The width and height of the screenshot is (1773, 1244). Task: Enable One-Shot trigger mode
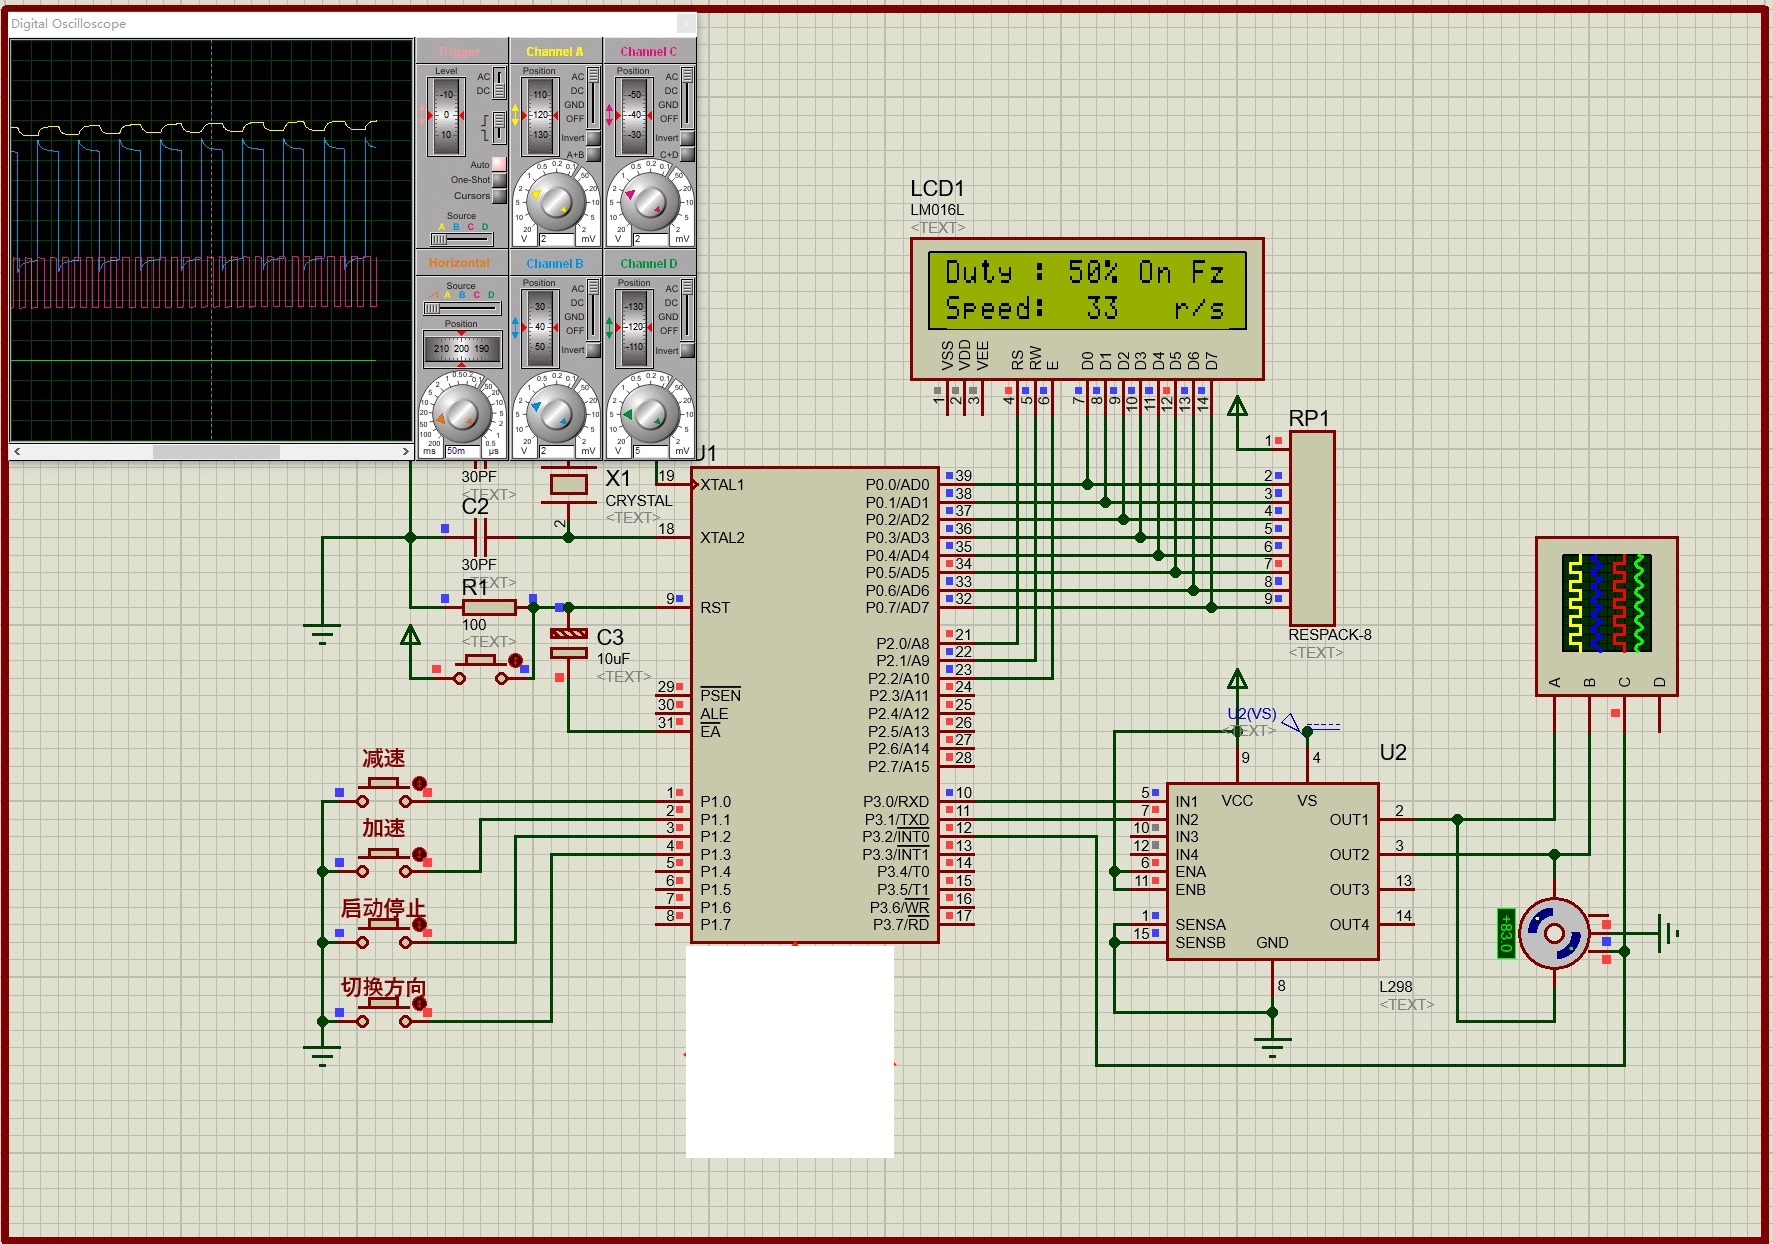tap(499, 180)
